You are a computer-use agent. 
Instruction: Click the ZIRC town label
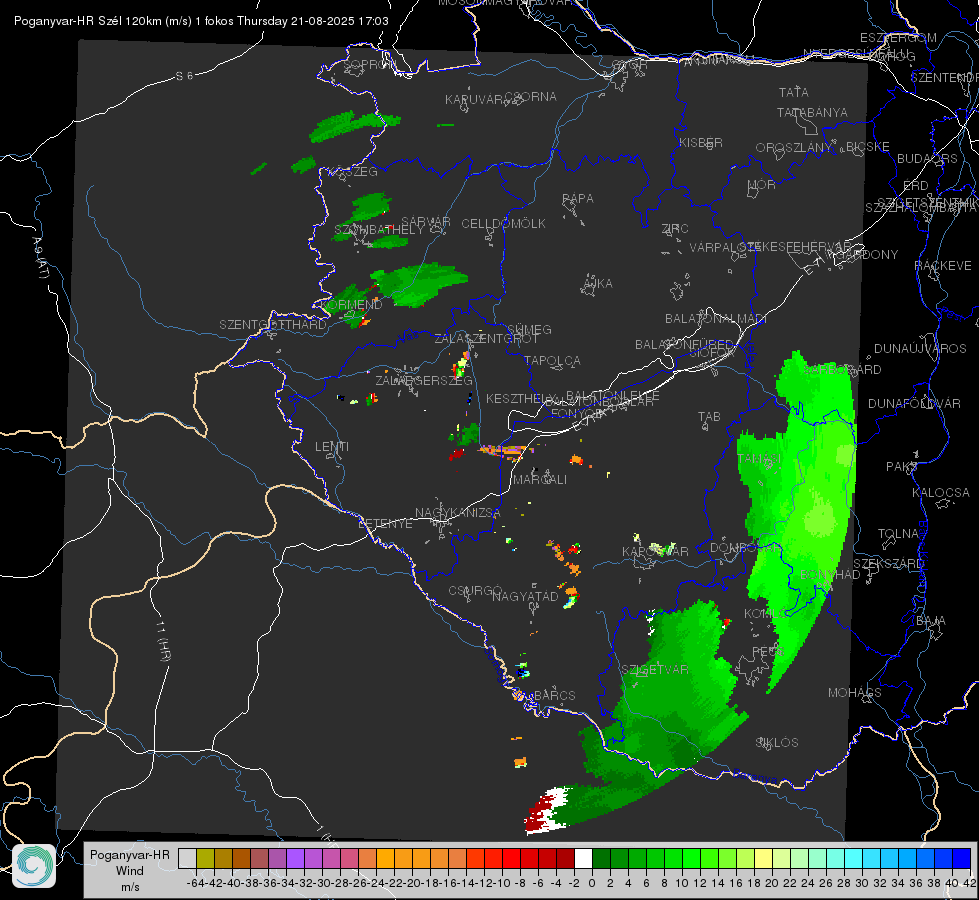point(675,229)
